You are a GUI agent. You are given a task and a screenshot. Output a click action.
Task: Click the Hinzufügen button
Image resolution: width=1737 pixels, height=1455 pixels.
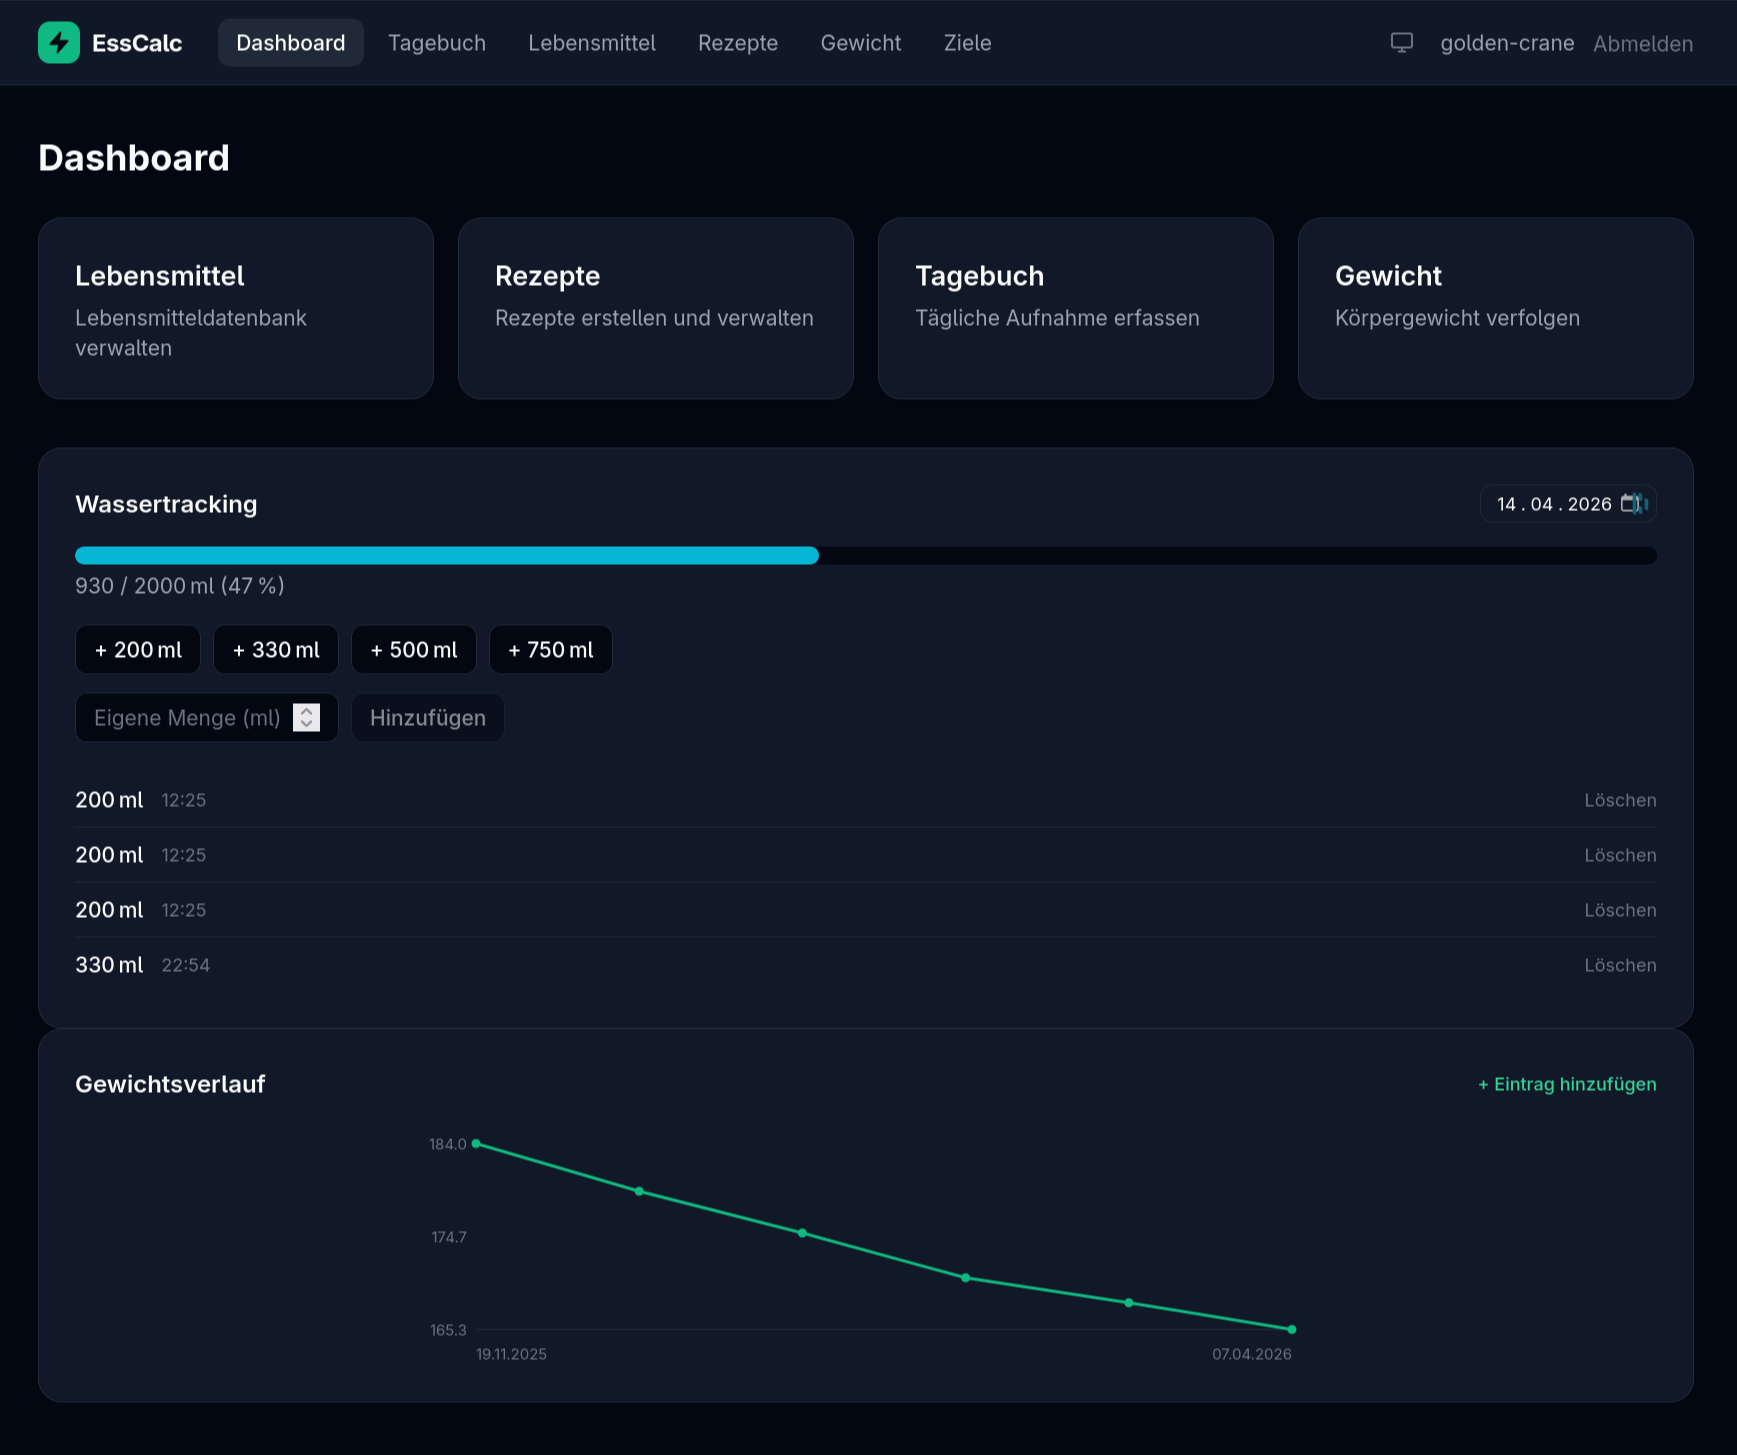pos(428,718)
